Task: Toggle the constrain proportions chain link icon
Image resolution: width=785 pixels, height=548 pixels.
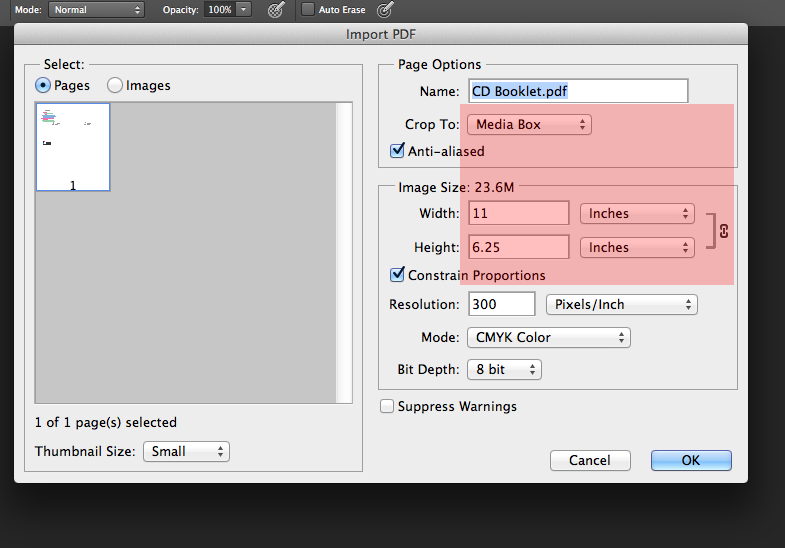Action: pyautogui.click(x=724, y=231)
